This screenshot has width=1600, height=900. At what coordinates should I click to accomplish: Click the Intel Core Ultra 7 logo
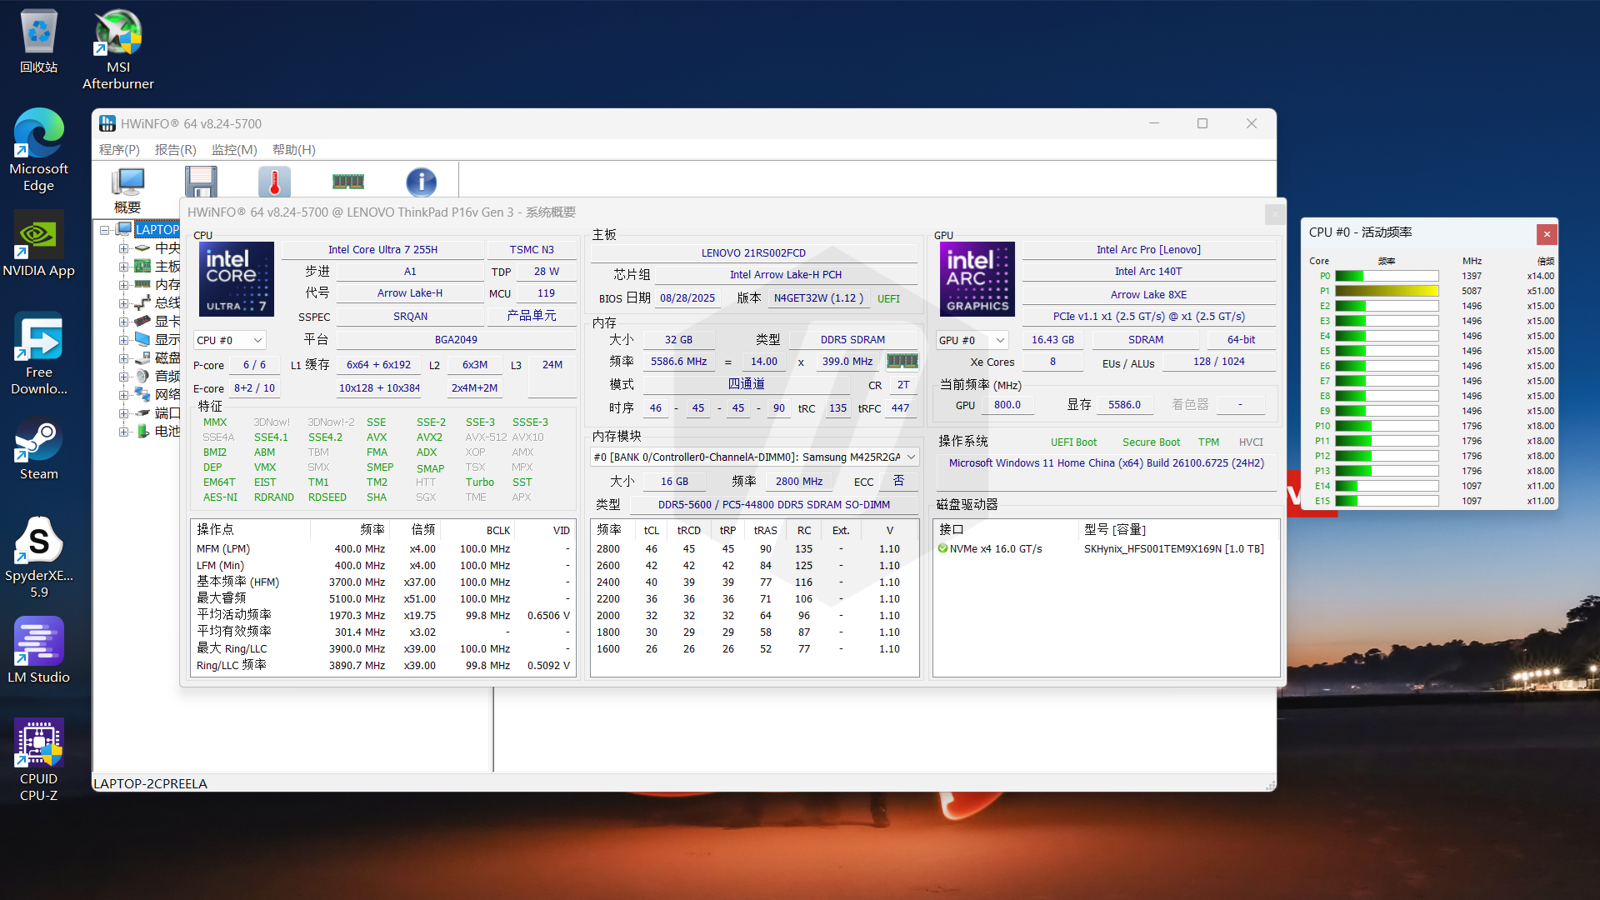click(x=236, y=279)
